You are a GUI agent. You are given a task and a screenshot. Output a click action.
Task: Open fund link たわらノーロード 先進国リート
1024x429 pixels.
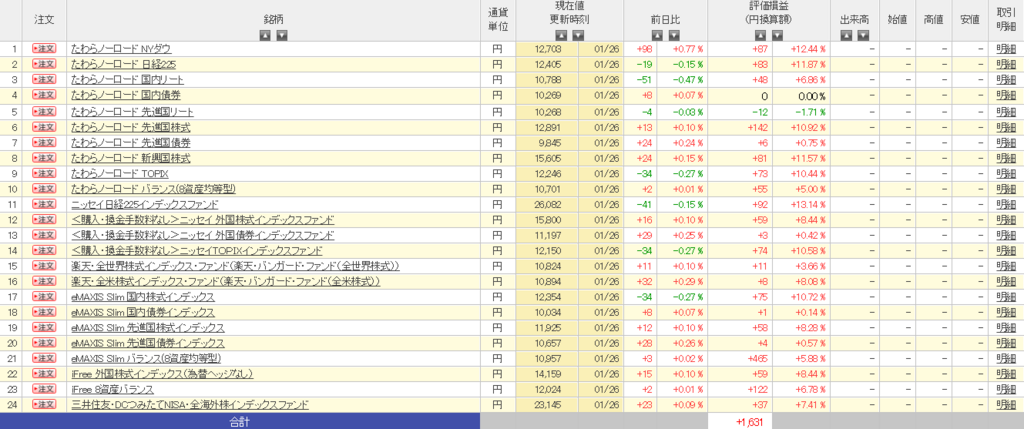pos(132,112)
